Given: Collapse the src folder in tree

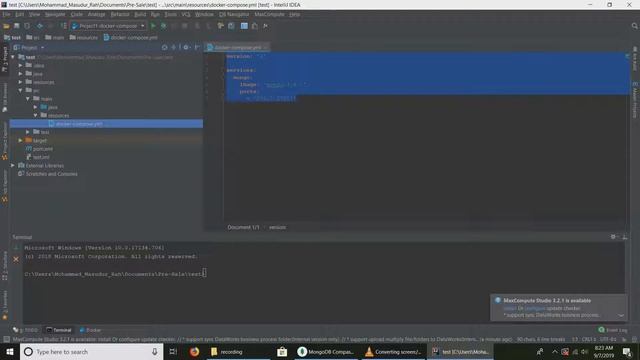Looking at the screenshot, I should 20,90.
